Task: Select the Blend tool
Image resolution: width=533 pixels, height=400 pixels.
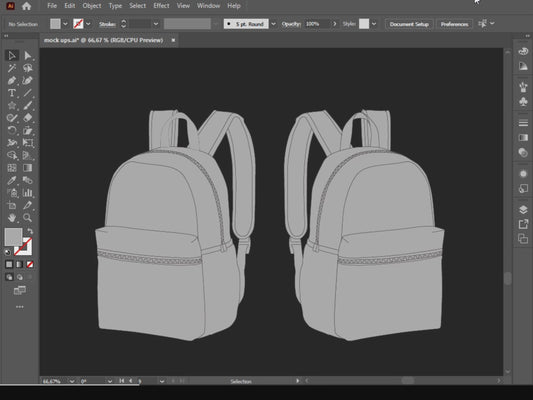Action: click(28, 180)
